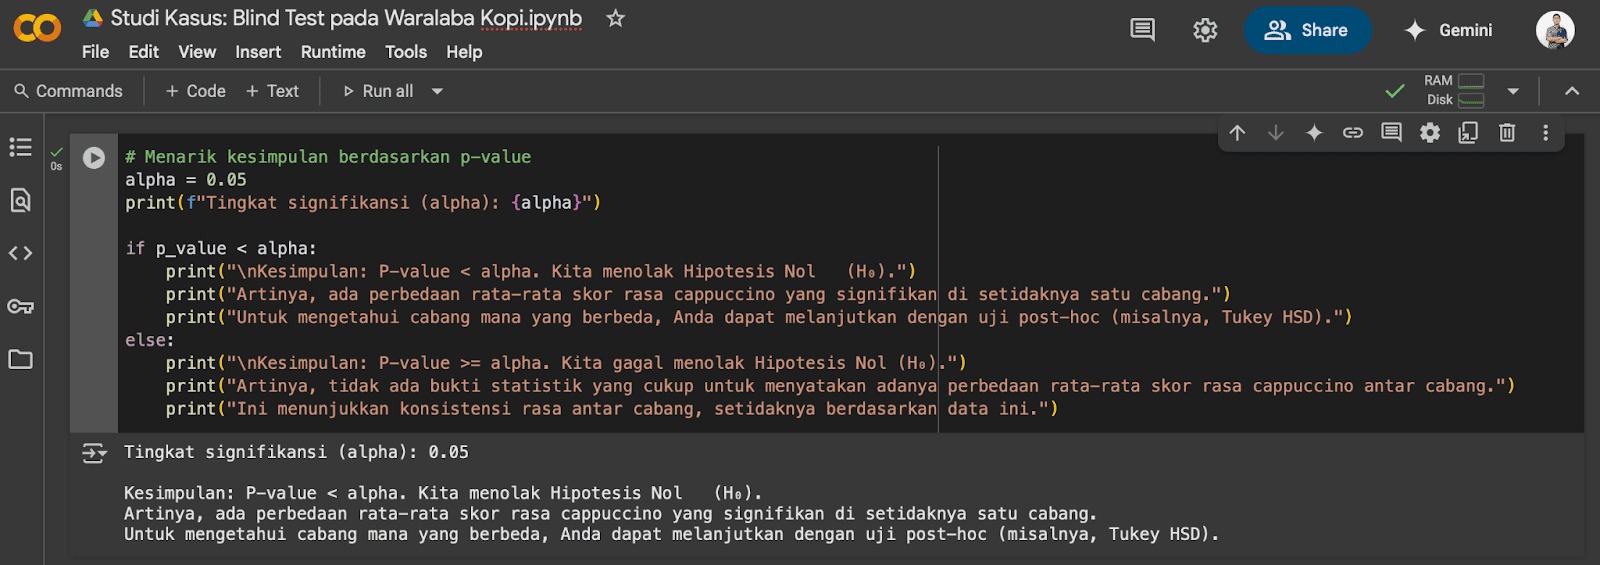Add a new Code cell
The image size is (1600, 565).
coord(196,91)
